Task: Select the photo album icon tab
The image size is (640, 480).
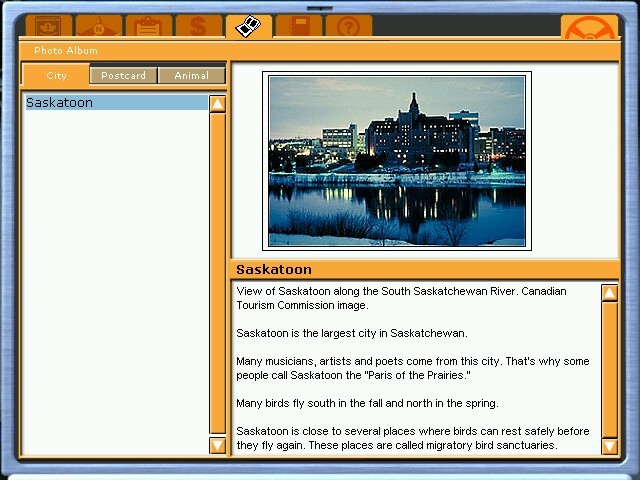Action: coord(248,26)
